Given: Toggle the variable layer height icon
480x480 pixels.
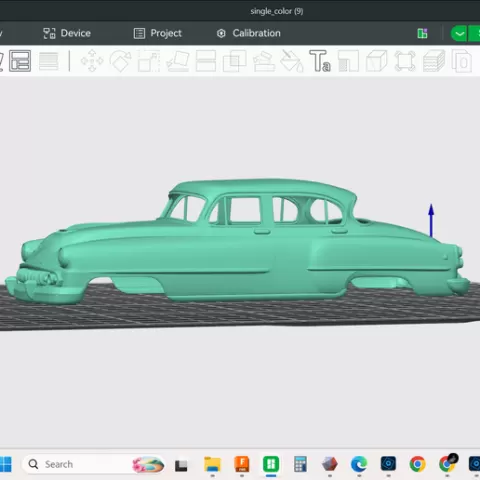Looking at the screenshot, I should pos(48,61).
